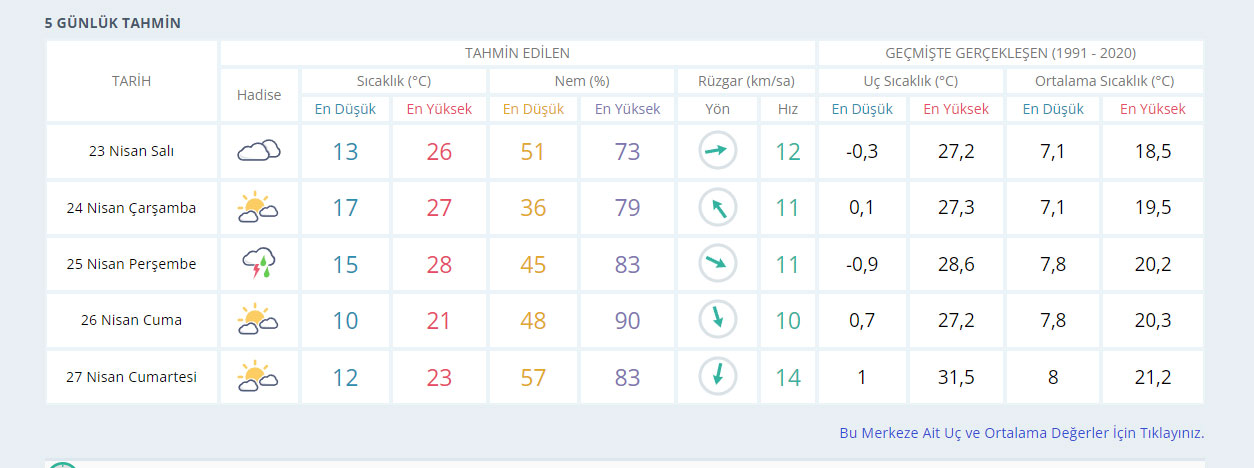The width and height of the screenshot is (1254, 468).
Task: Click the wind speed value 14
Action: 788,378
